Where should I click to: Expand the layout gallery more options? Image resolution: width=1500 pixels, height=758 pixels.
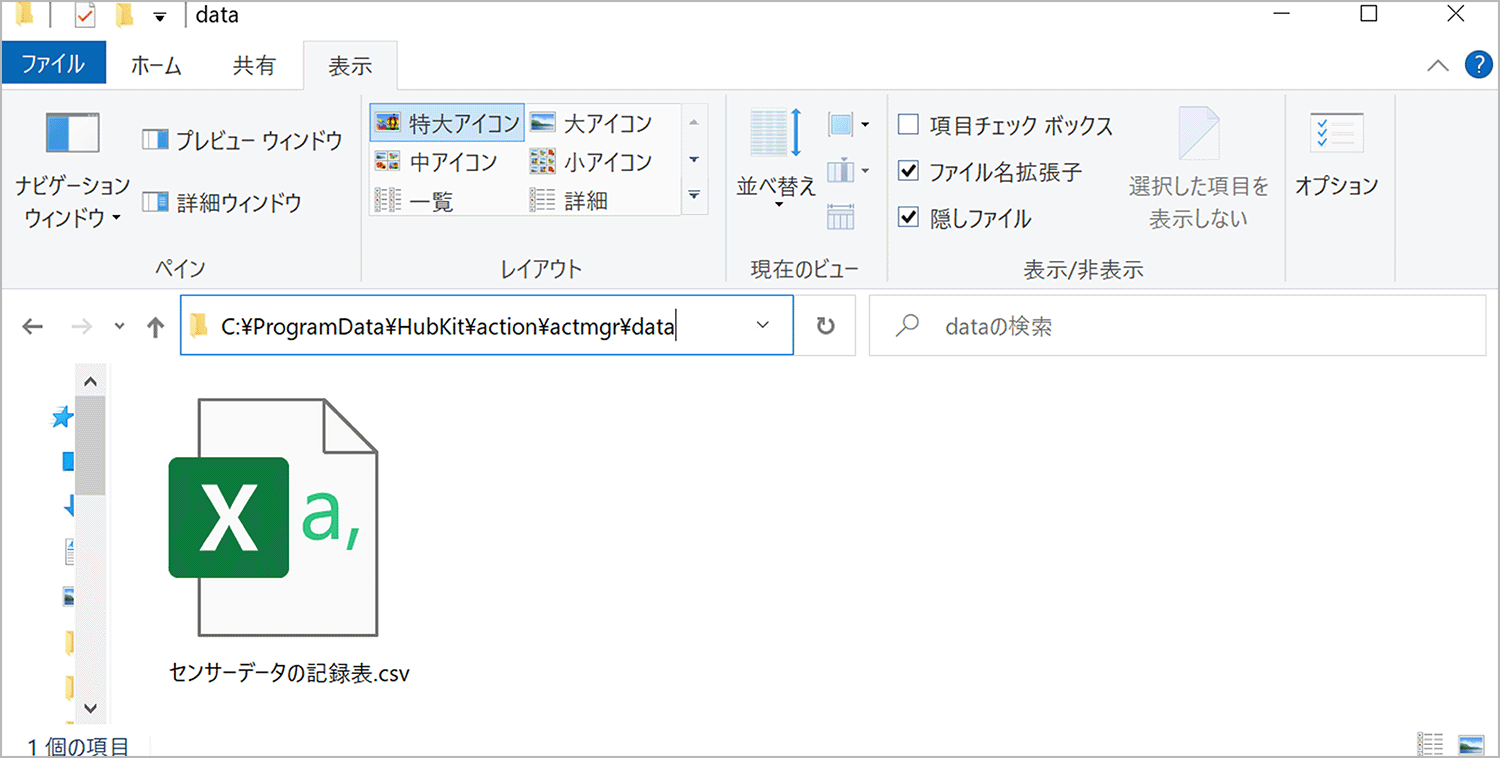click(x=694, y=196)
